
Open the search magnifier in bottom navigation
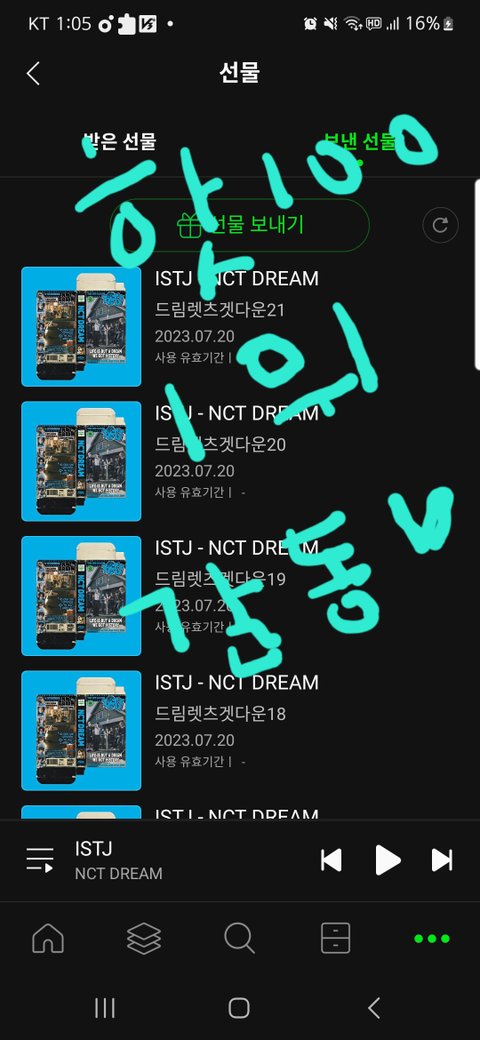pos(239,938)
